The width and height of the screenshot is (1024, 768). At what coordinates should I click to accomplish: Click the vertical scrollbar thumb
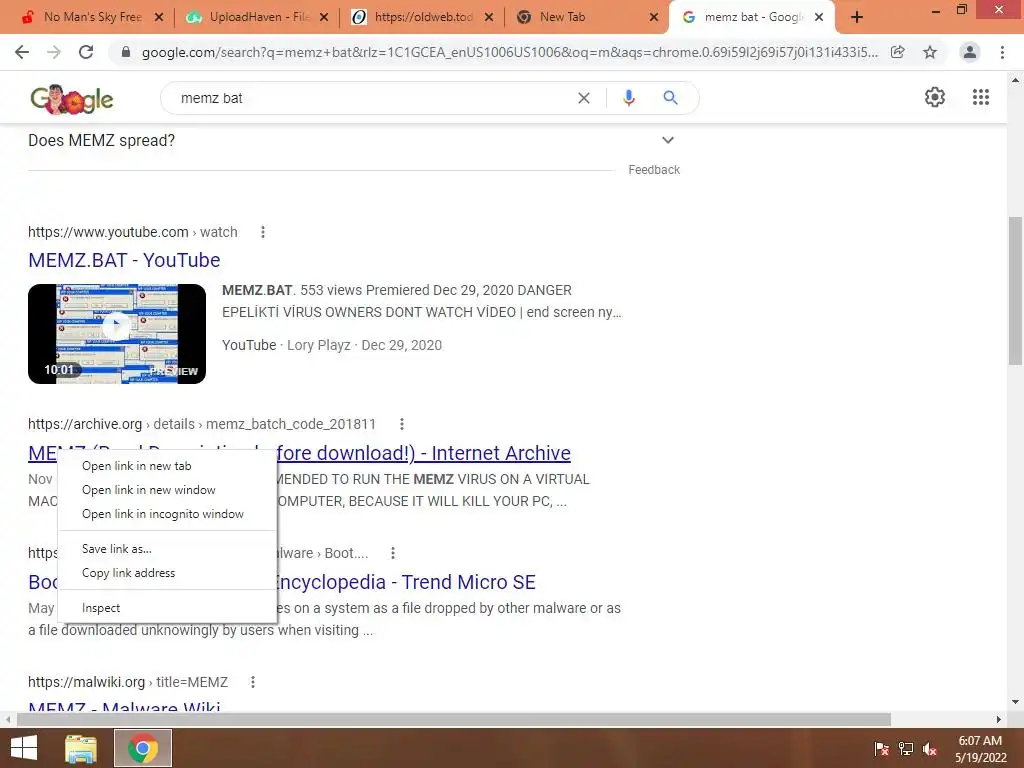coord(1015,291)
